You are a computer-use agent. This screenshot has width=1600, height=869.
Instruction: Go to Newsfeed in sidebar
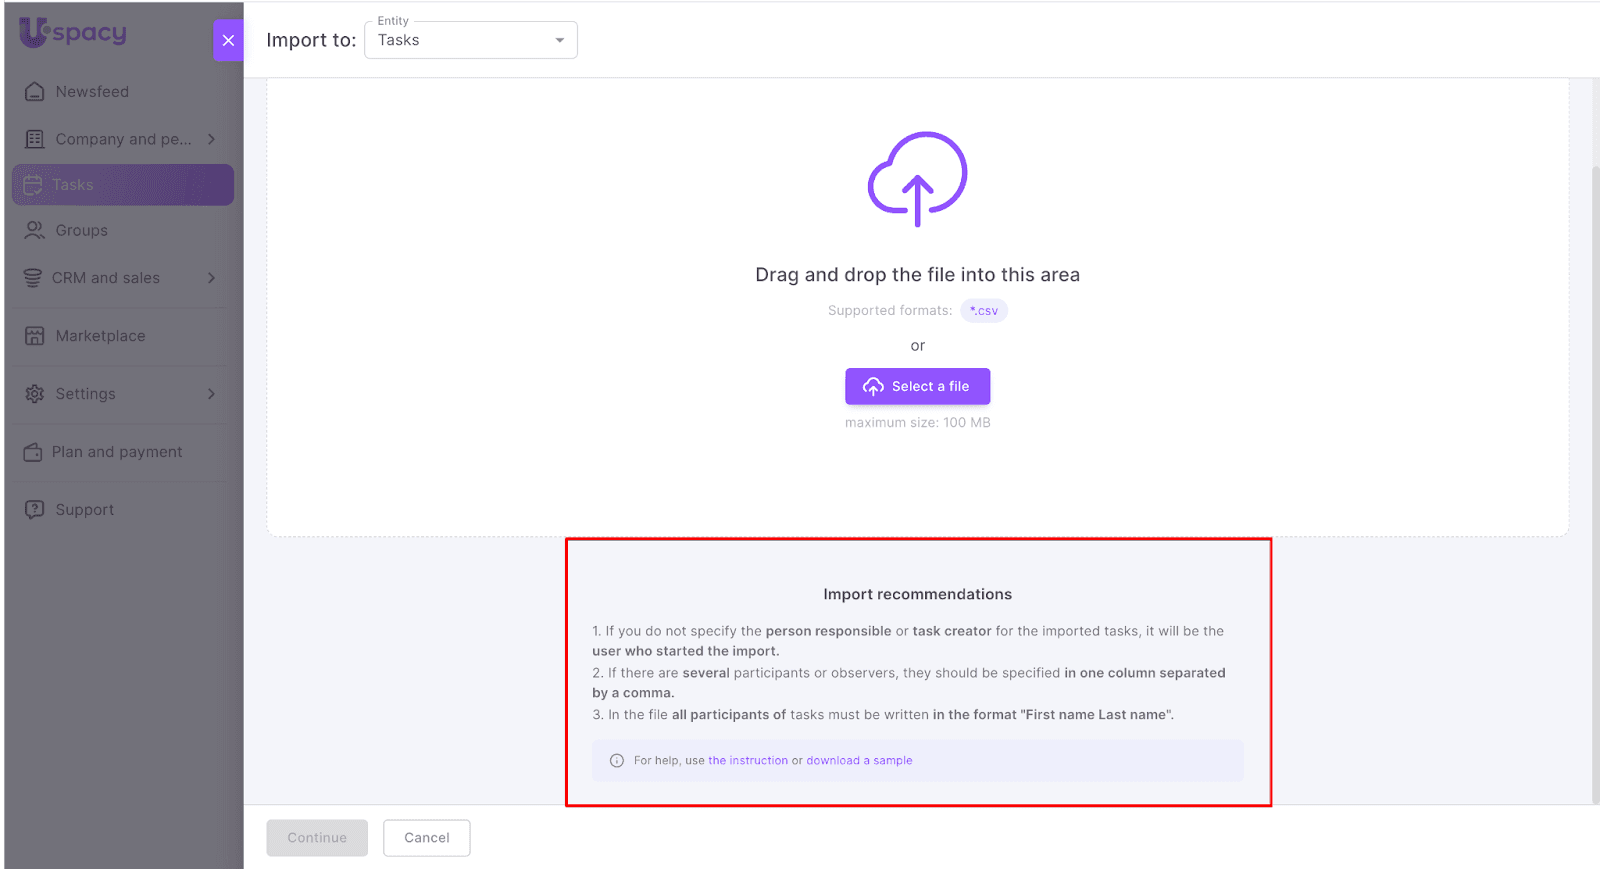(92, 92)
